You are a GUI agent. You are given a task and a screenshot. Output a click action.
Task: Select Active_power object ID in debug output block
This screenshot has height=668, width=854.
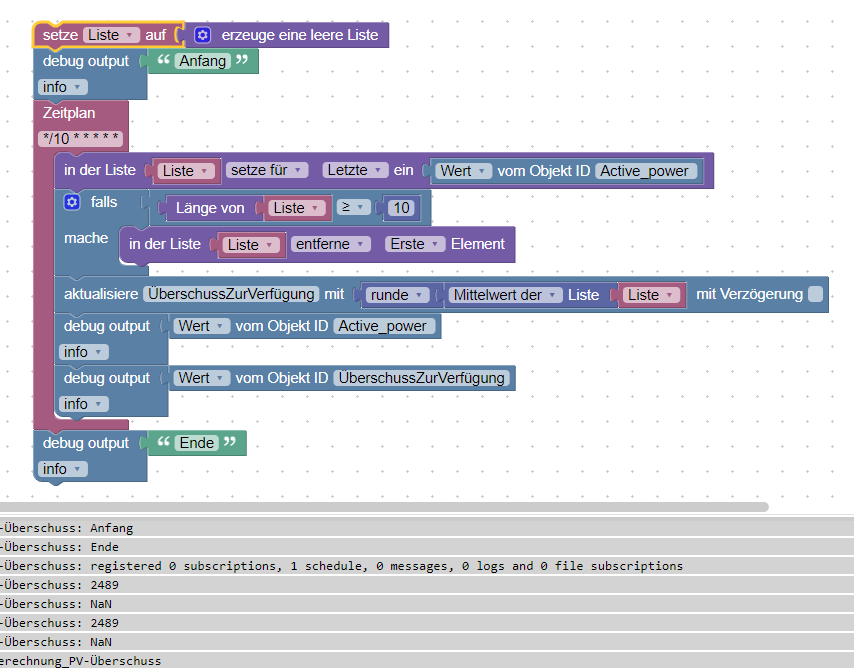coord(383,326)
